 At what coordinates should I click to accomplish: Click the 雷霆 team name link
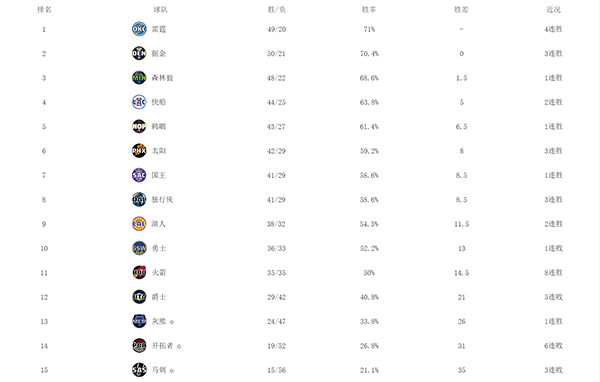[x=159, y=29]
